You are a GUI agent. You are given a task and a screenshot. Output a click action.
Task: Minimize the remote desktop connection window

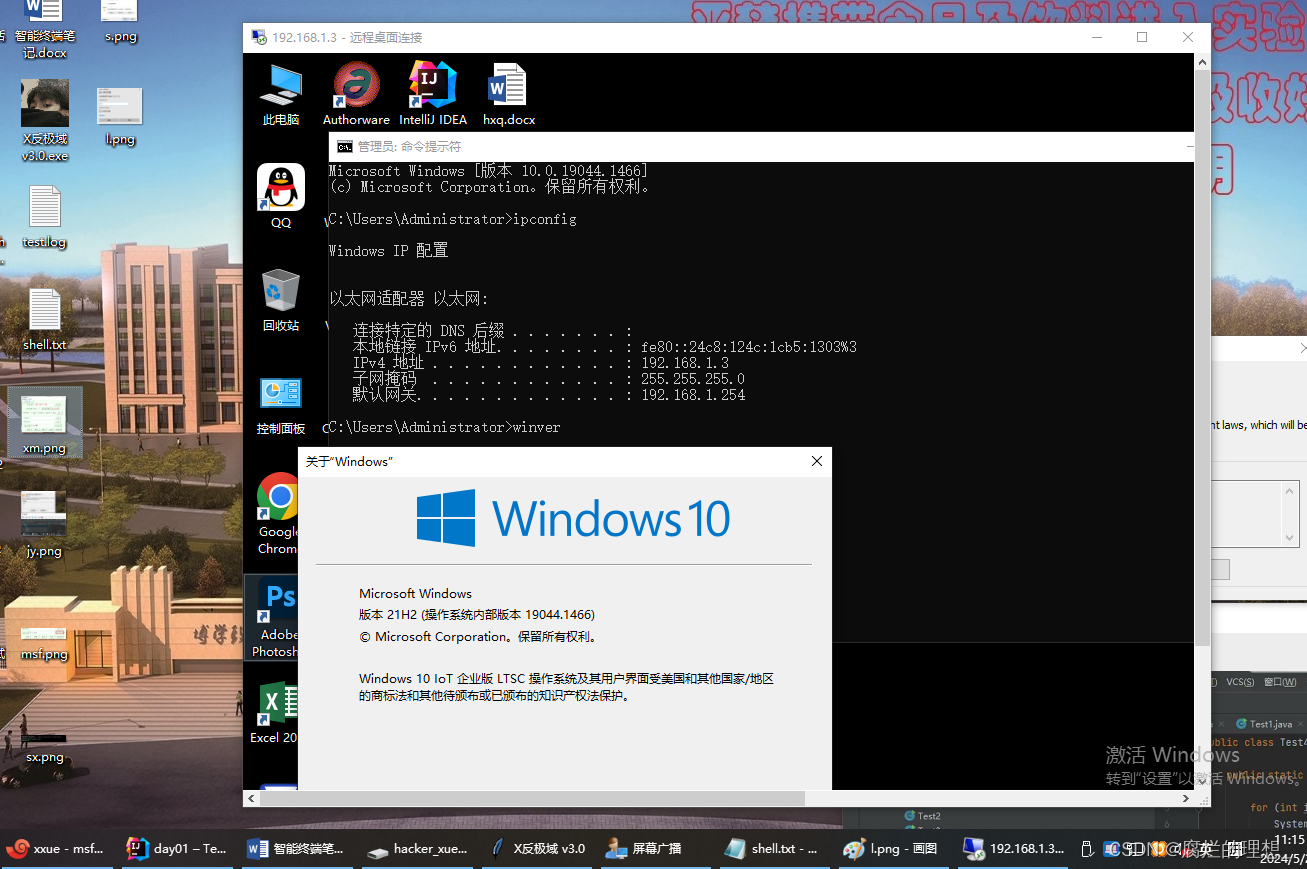coord(1097,37)
